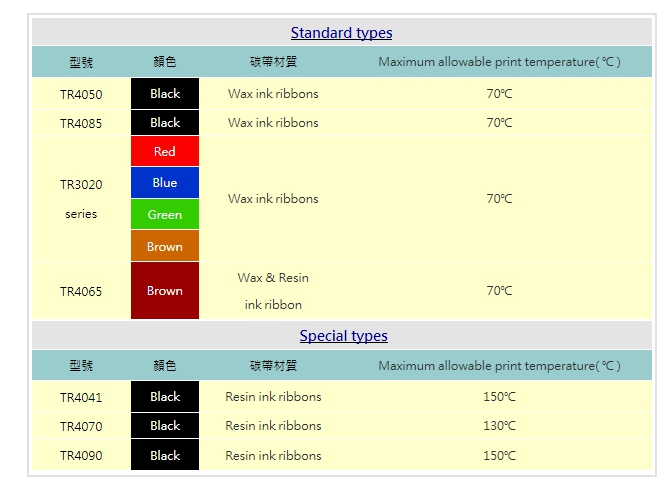Select the TR4041 model cell
672x493 pixels.
(81, 397)
